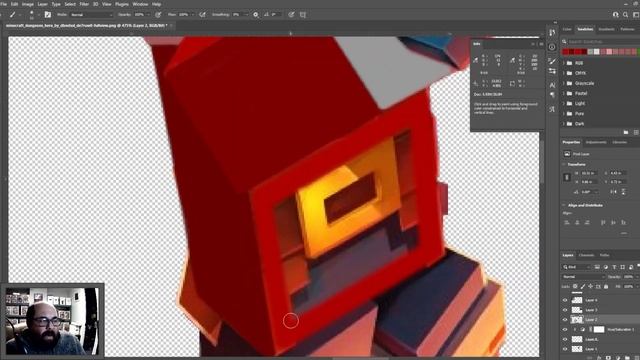This screenshot has width=640, height=360.
Task: Toggle lock image pixels brush icon
Action: [x=583, y=287]
